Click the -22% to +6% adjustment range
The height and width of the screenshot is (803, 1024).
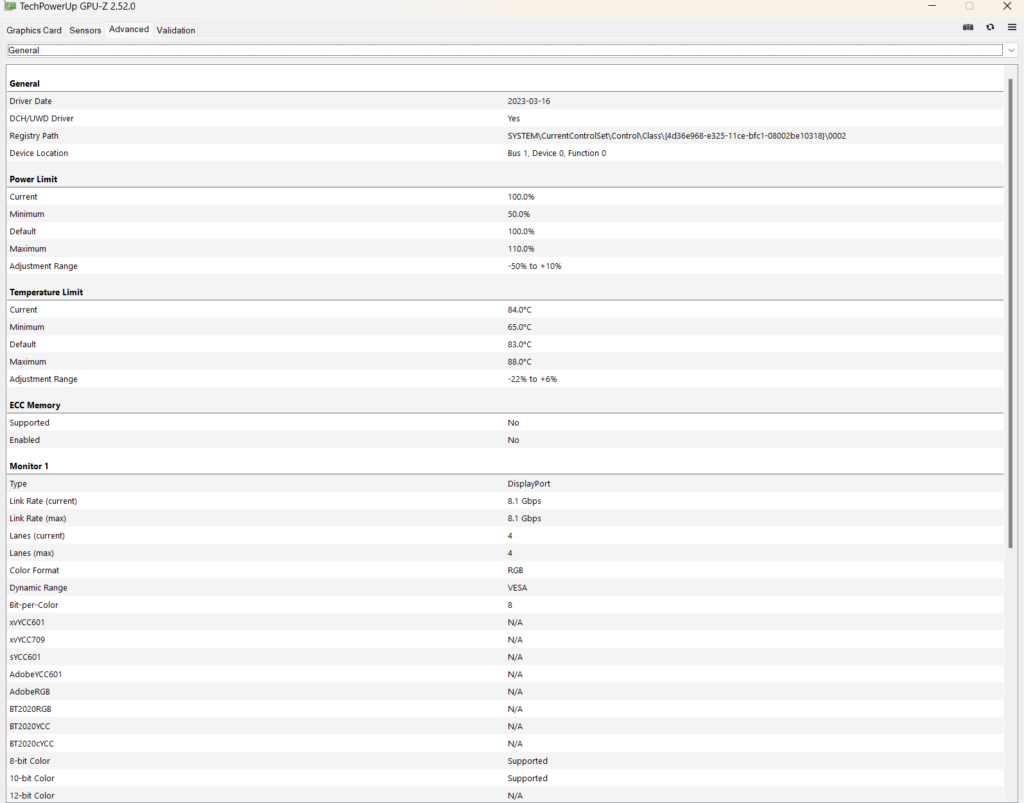point(532,379)
